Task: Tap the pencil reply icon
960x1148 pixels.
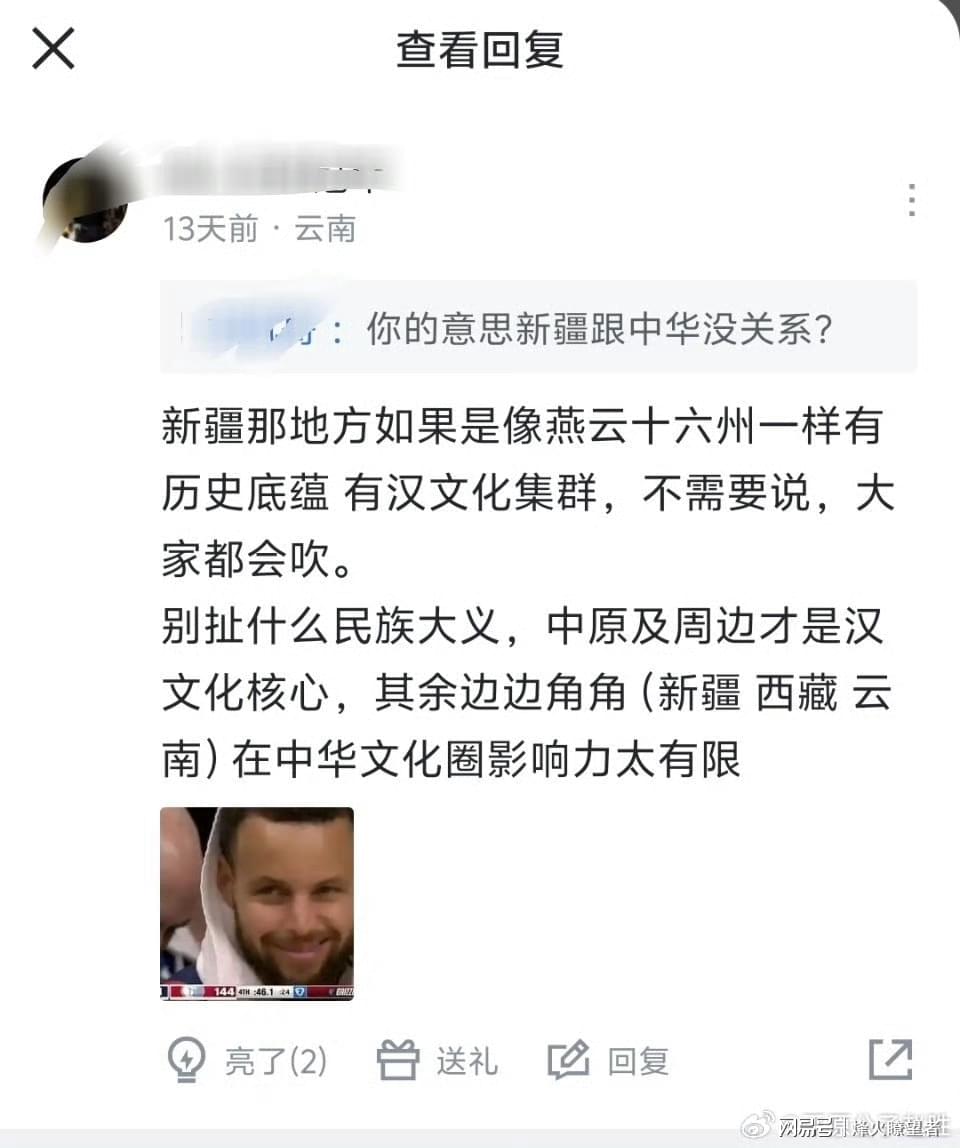Action: coord(568,1059)
